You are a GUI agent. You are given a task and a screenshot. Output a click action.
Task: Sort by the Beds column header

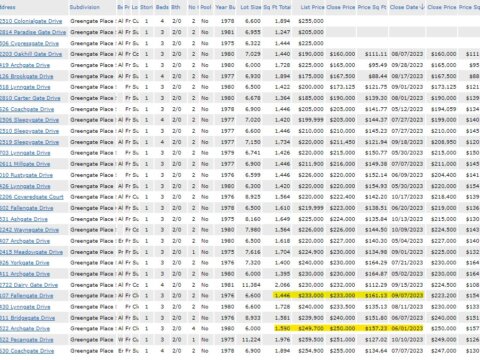(x=162, y=7)
